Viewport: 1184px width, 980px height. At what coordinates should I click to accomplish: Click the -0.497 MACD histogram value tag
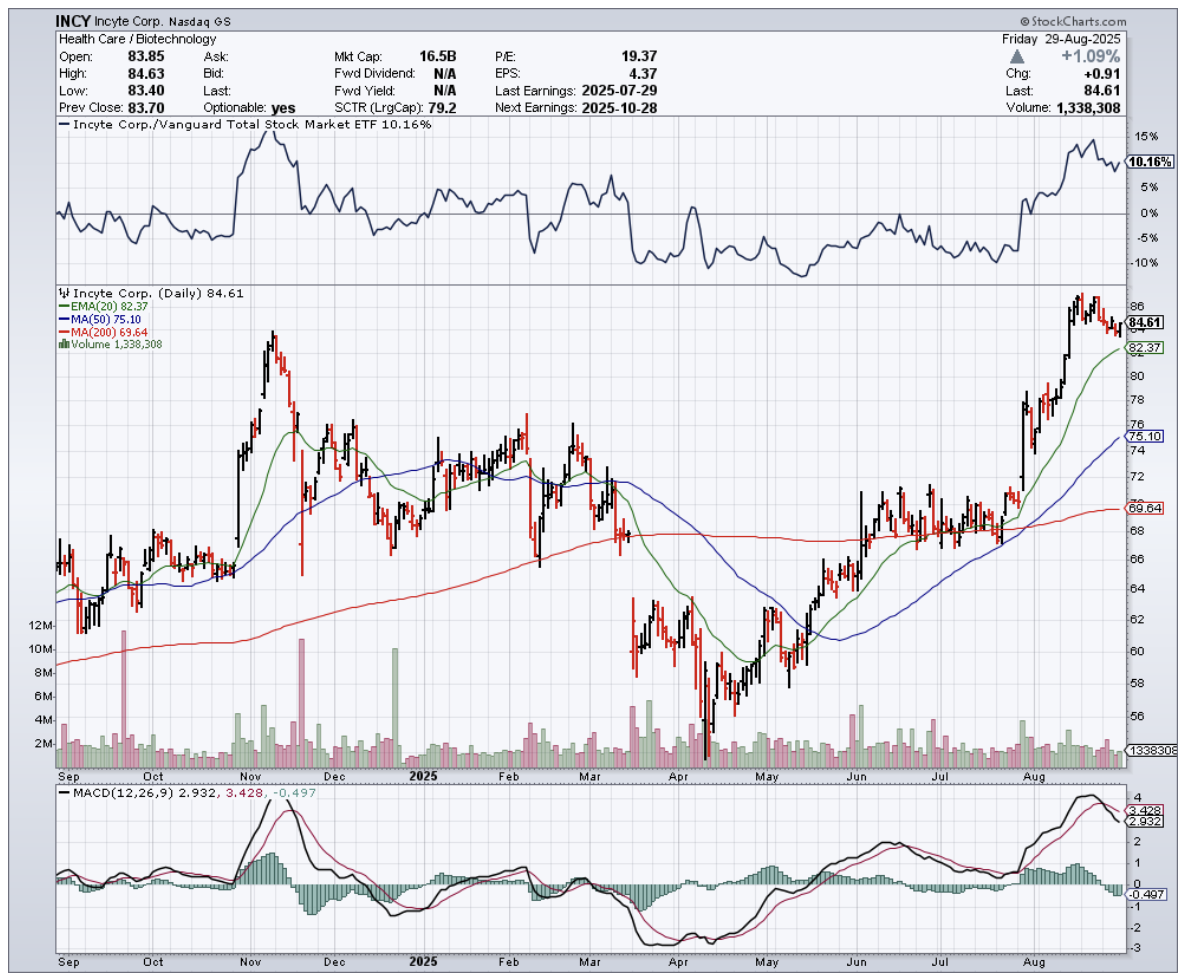[x=1146, y=894]
